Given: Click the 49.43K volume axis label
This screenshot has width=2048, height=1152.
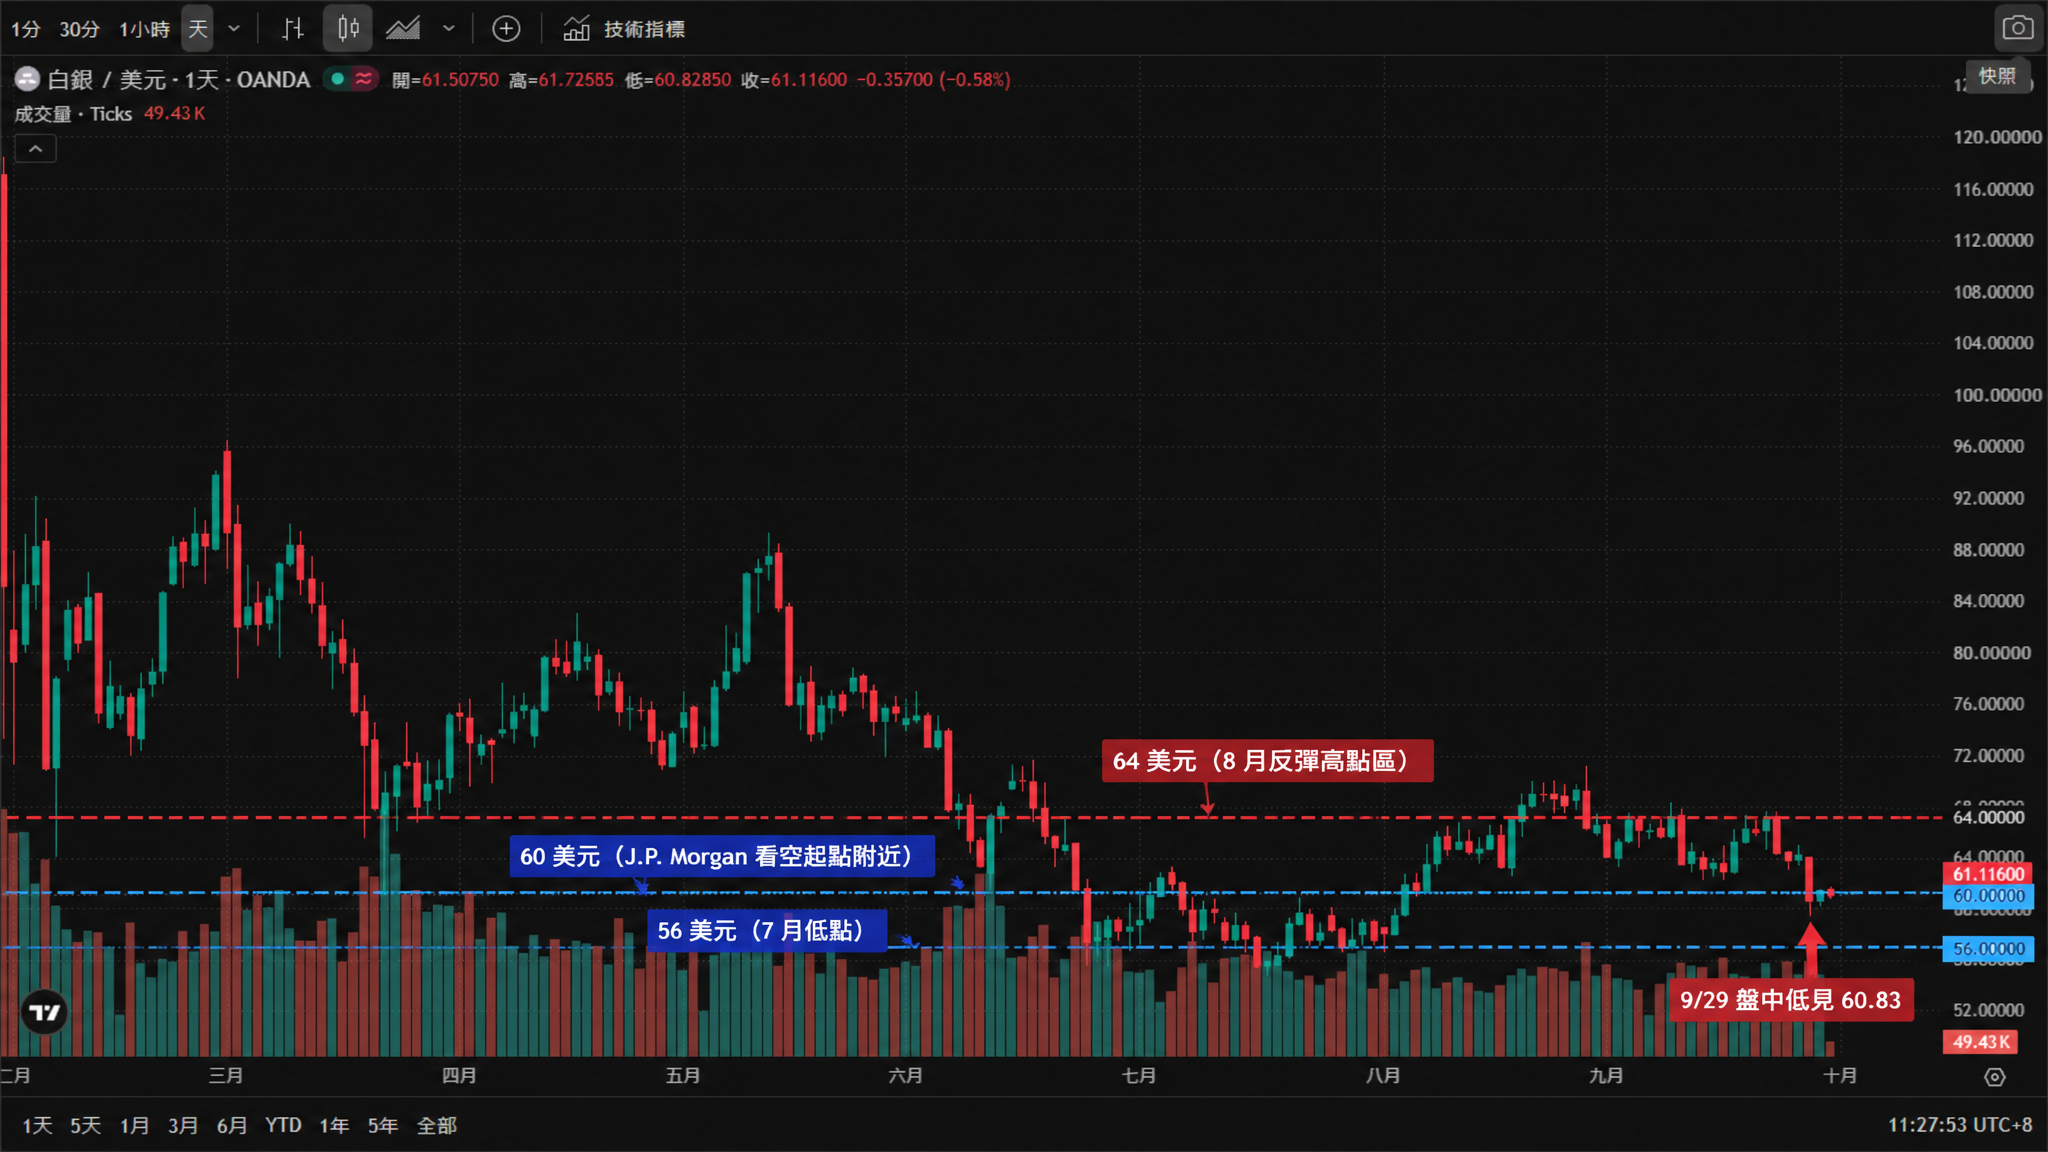Looking at the screenshot, I should click(1980, 1042).
